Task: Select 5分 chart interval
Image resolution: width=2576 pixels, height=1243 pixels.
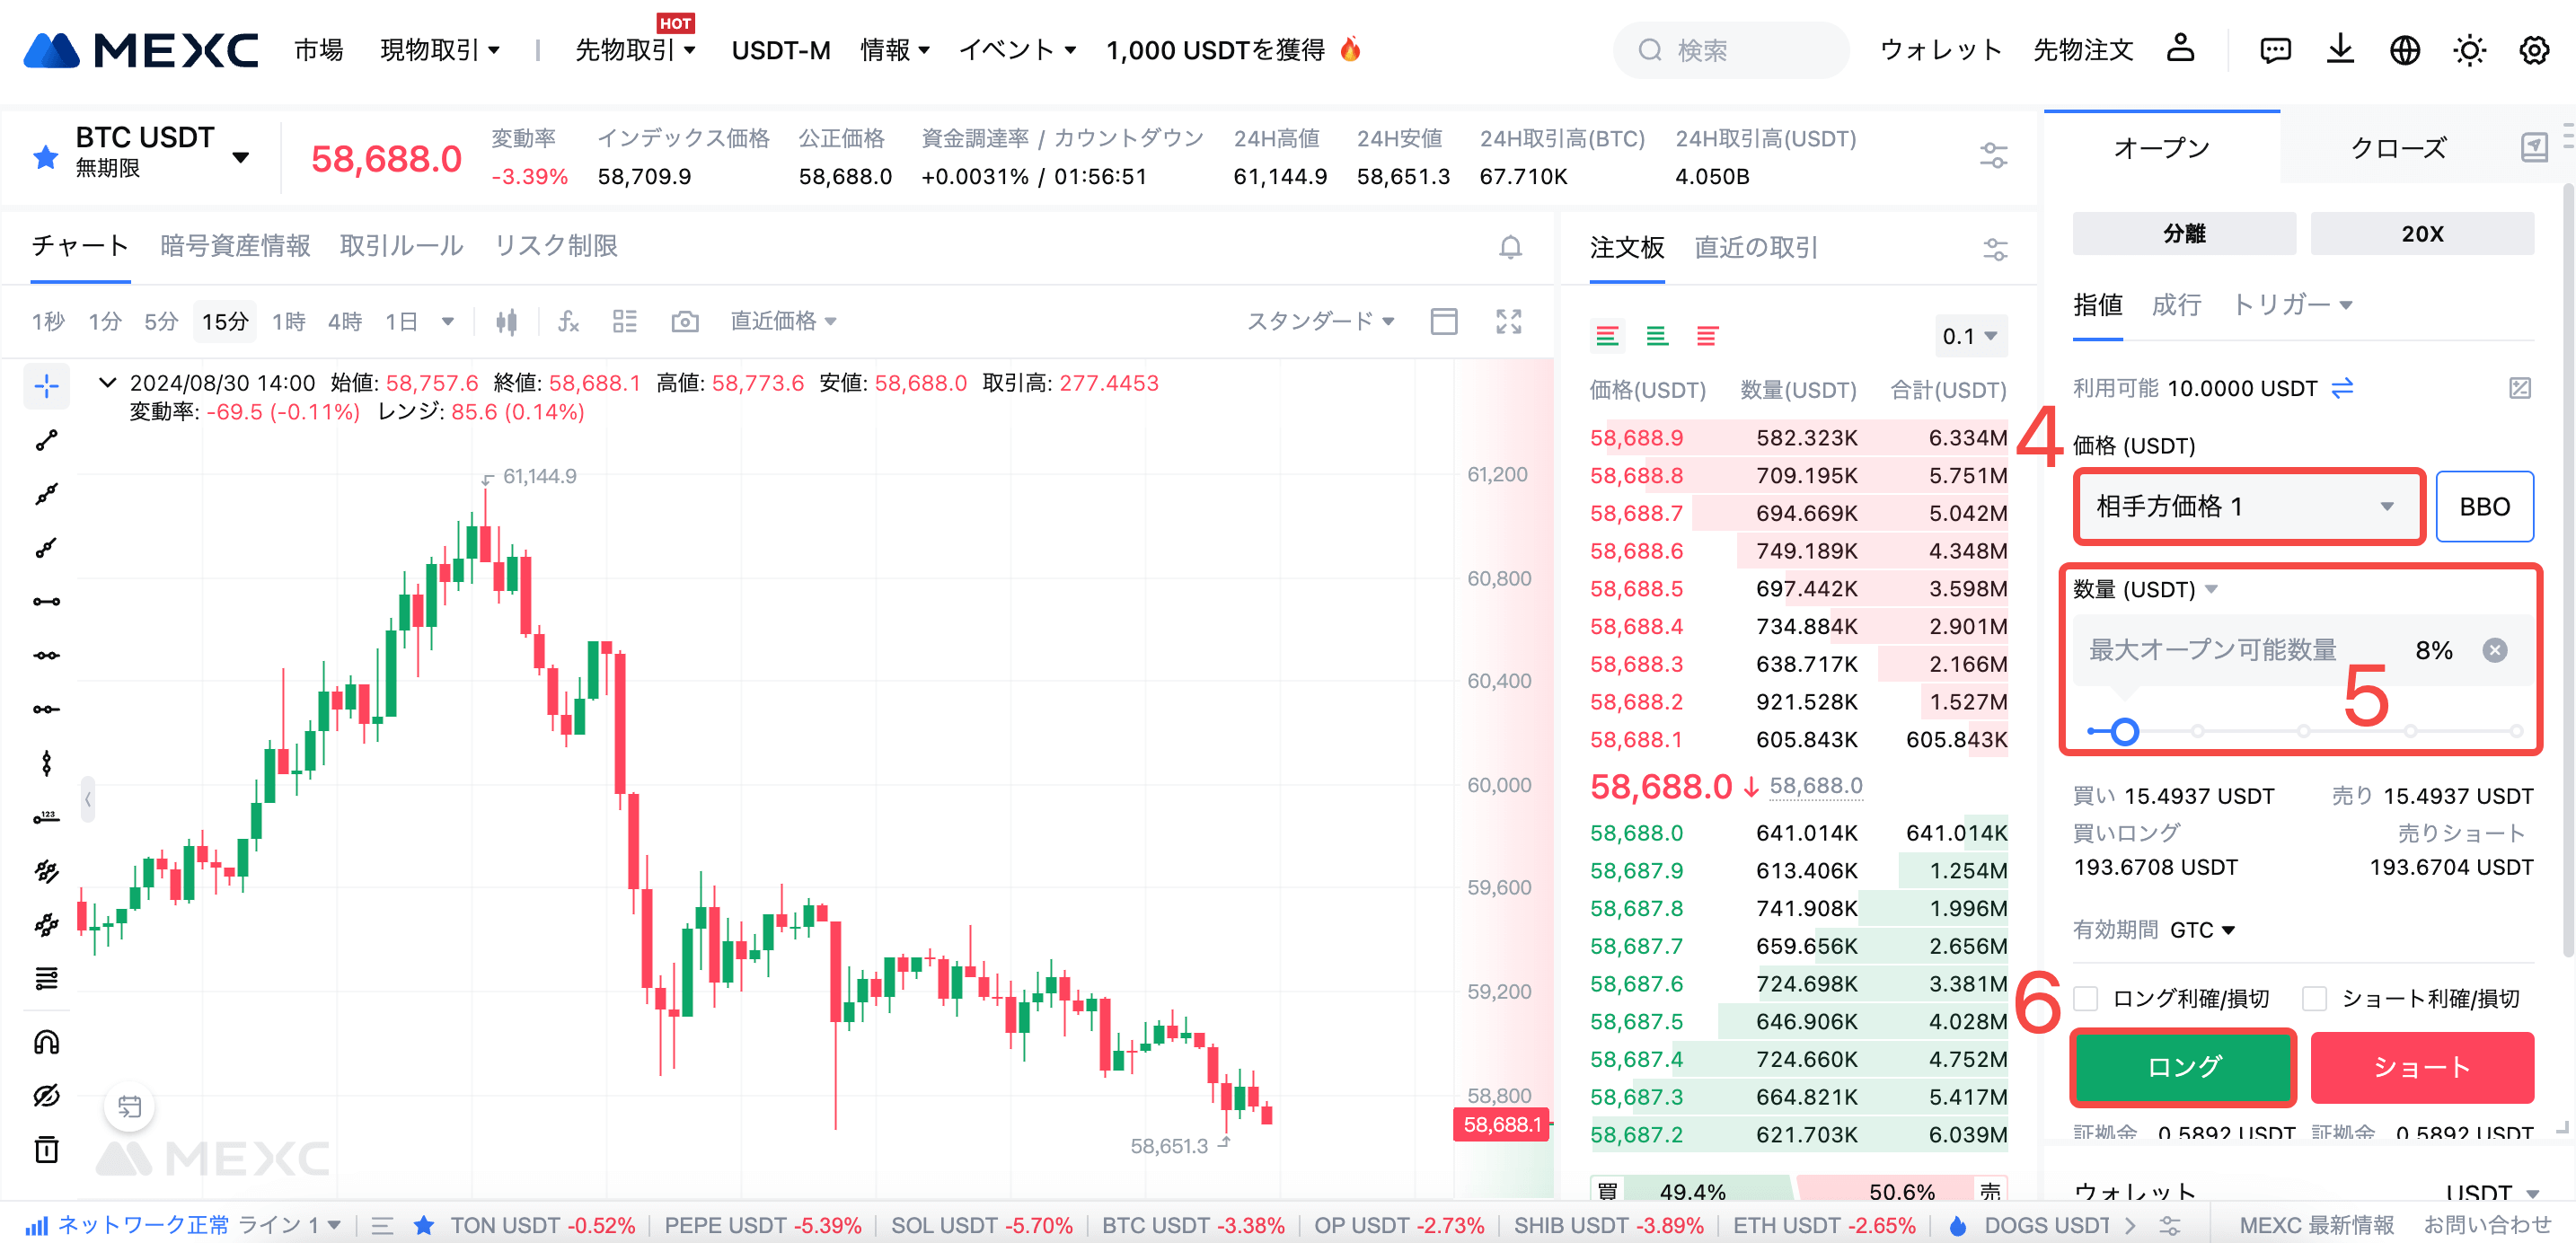Action: 161,321
